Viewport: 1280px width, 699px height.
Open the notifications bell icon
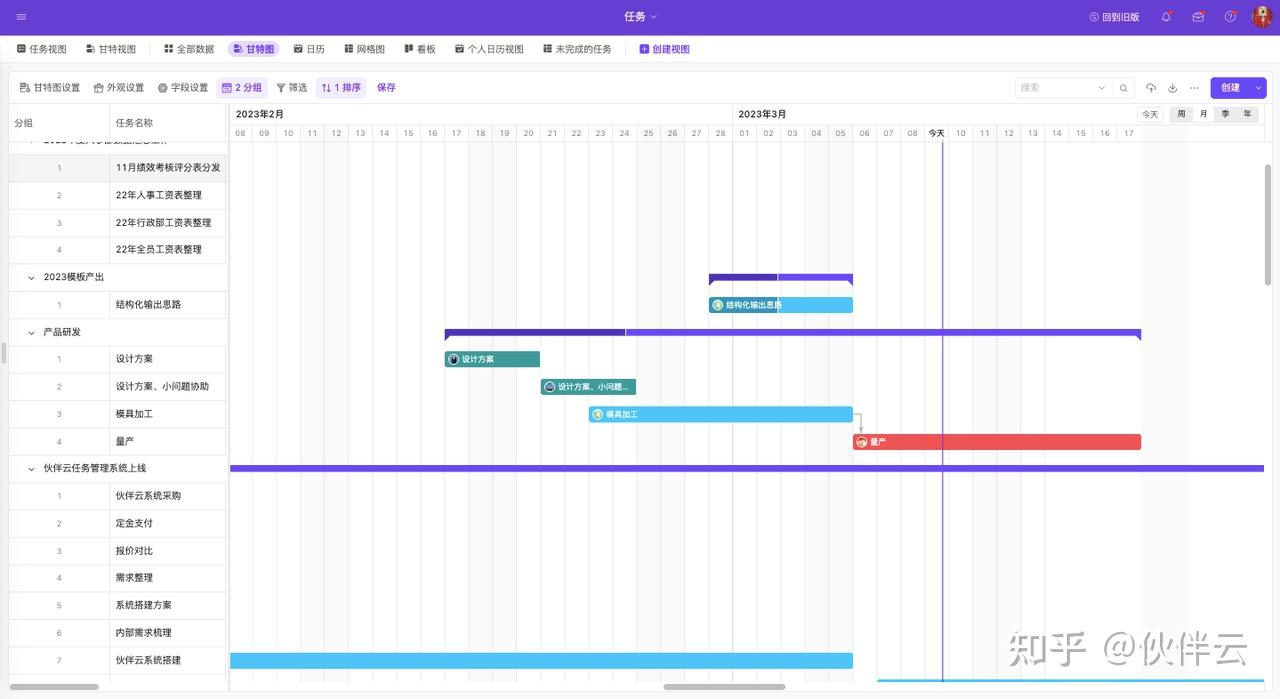(x=1166, y=17)
